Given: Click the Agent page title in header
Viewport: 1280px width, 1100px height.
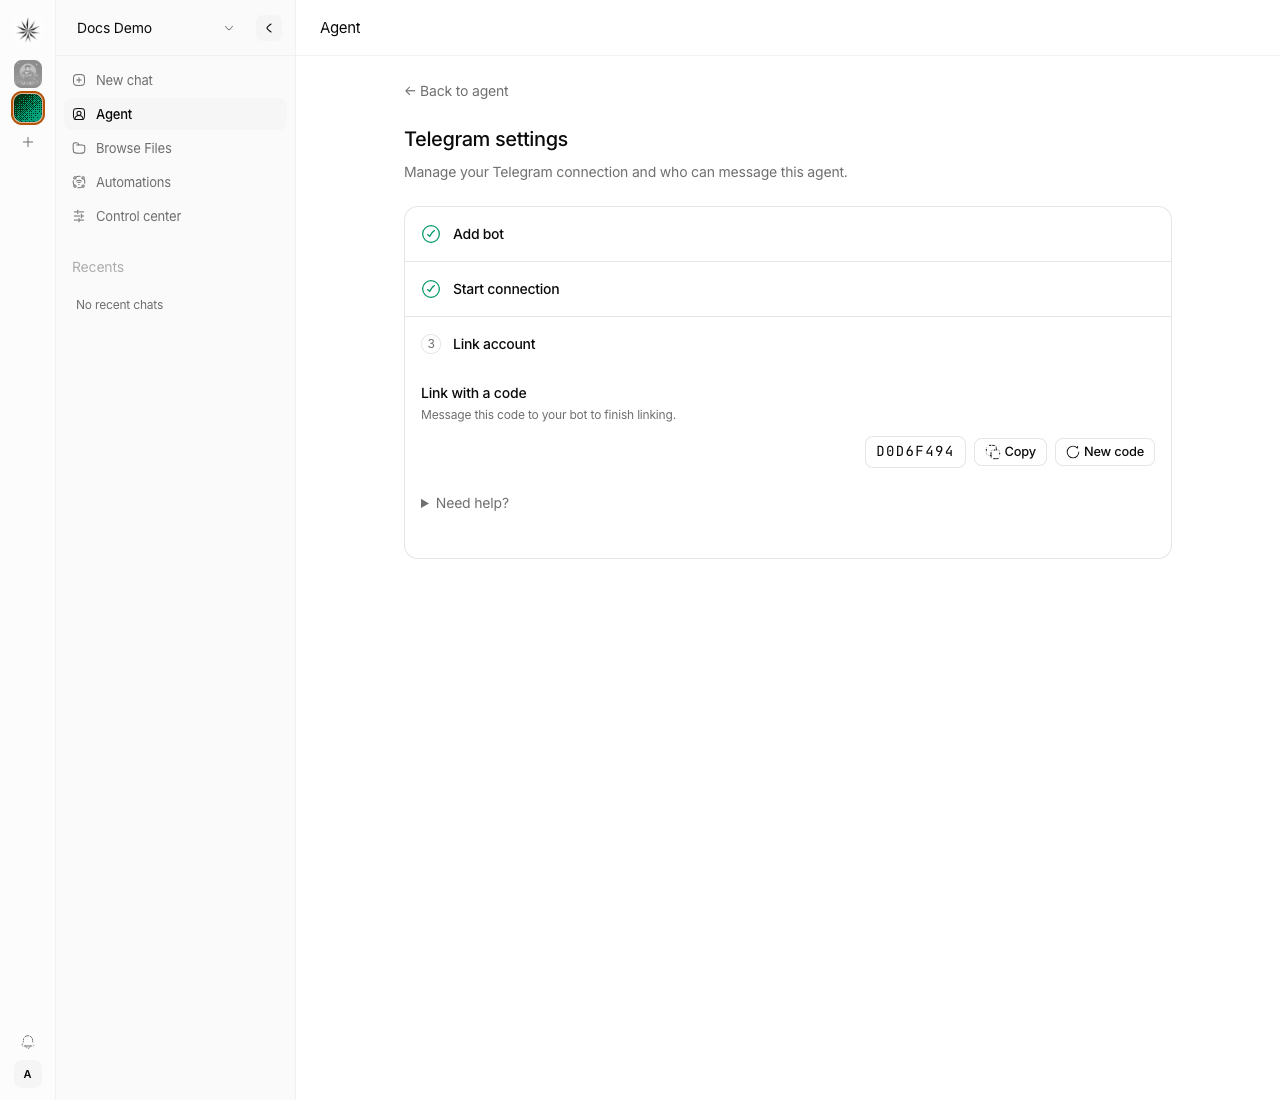Looking at the screenshot, I should [340, 28].
